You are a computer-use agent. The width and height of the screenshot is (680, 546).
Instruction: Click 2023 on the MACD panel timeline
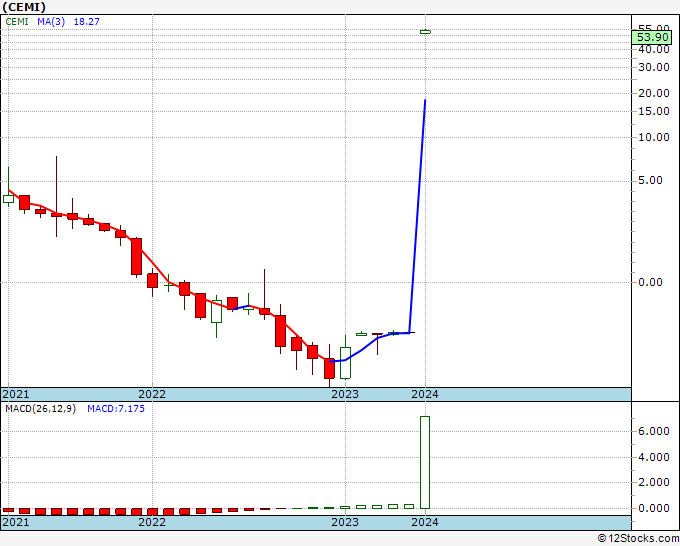(345, 522)
